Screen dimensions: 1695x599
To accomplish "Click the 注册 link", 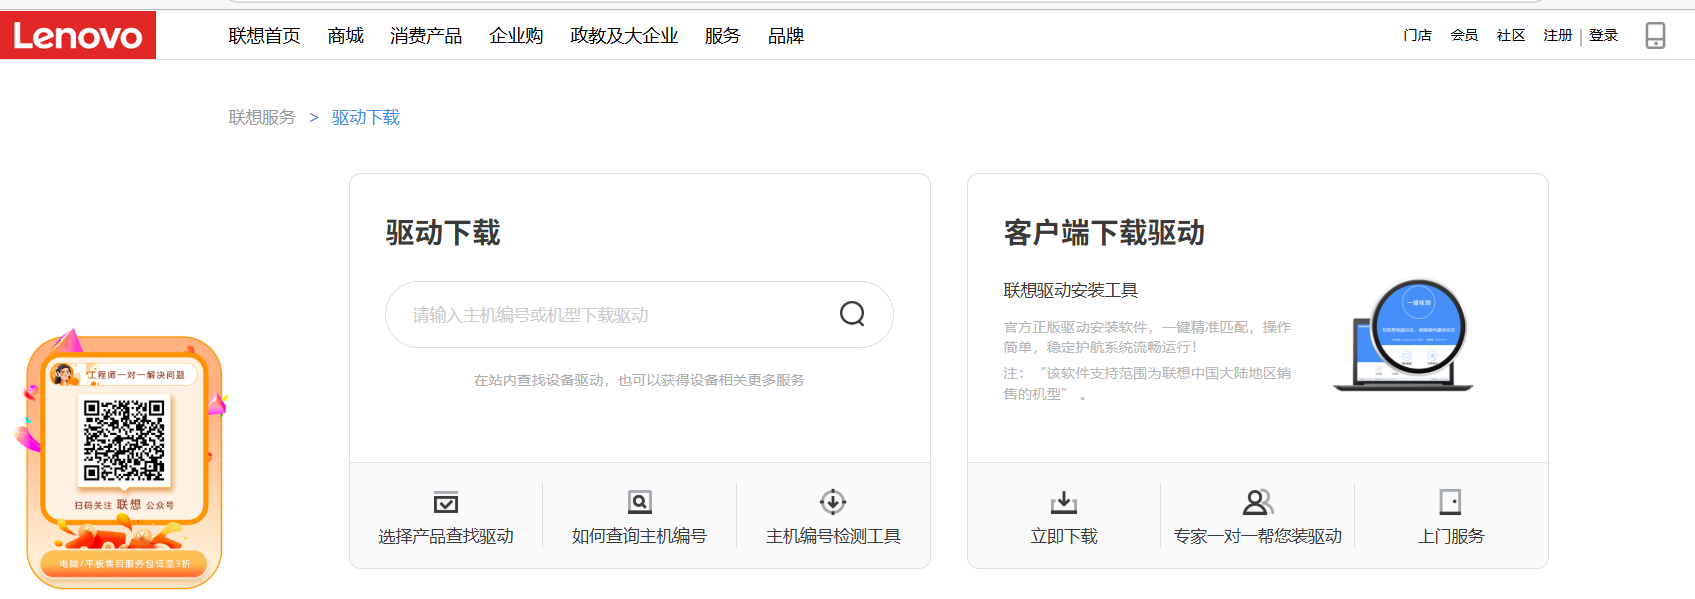I will [1558, 35].
